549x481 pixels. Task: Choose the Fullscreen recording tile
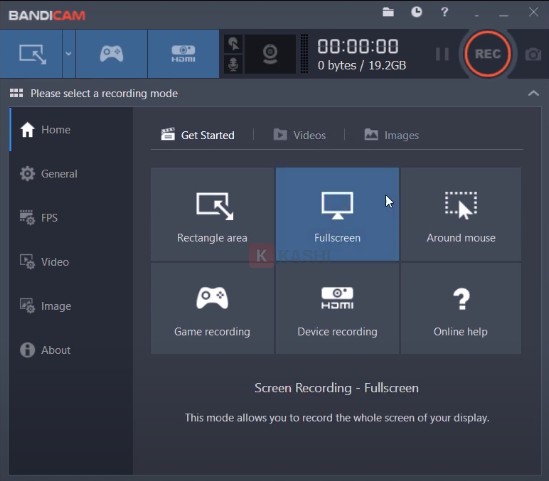click(x=337, y=214)
